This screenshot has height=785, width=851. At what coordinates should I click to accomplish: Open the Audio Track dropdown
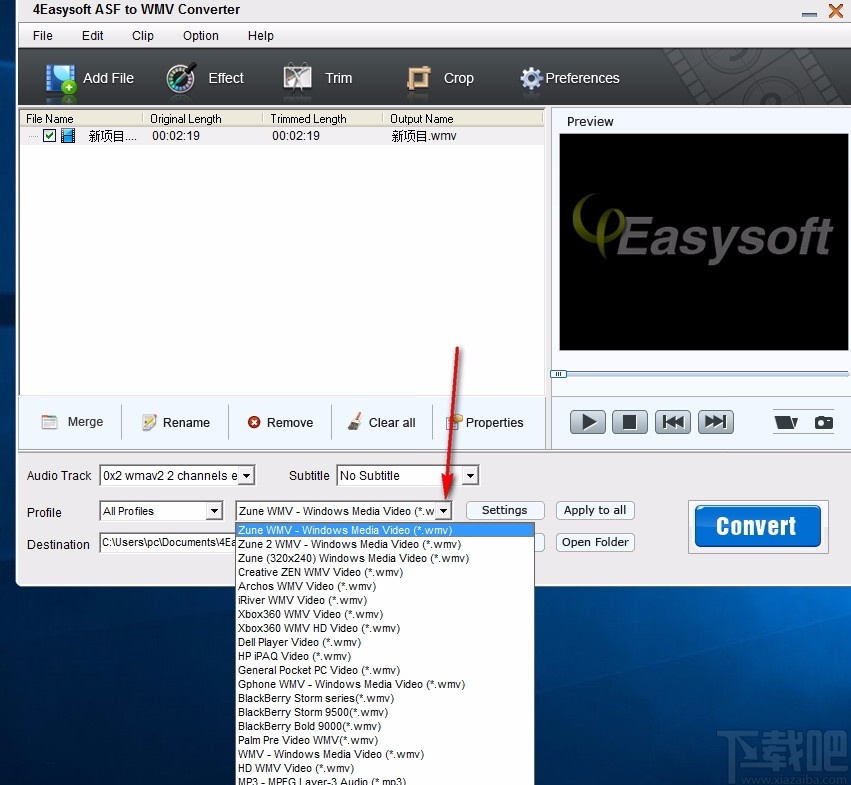(x=245, y=475)
